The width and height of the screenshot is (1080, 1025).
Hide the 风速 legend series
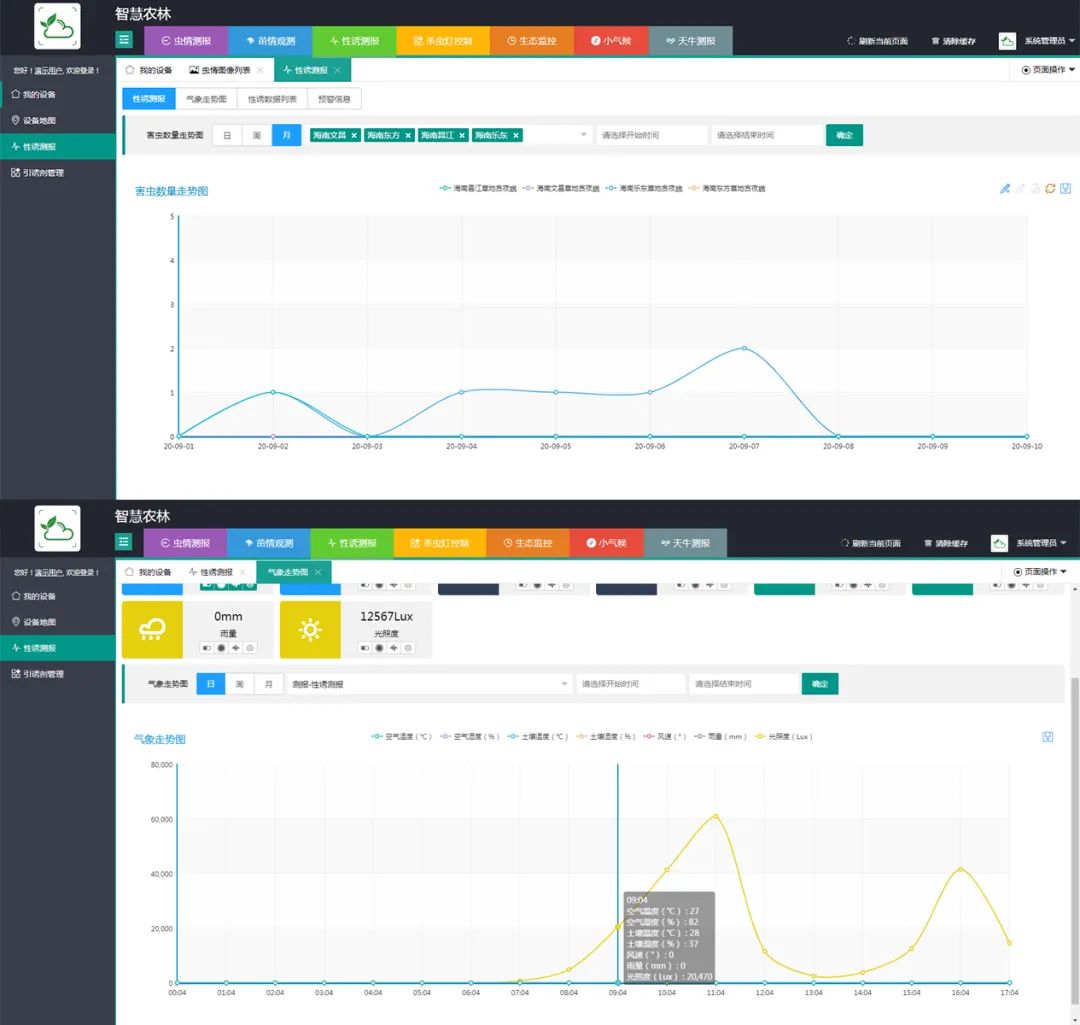(x=665, y=736)
